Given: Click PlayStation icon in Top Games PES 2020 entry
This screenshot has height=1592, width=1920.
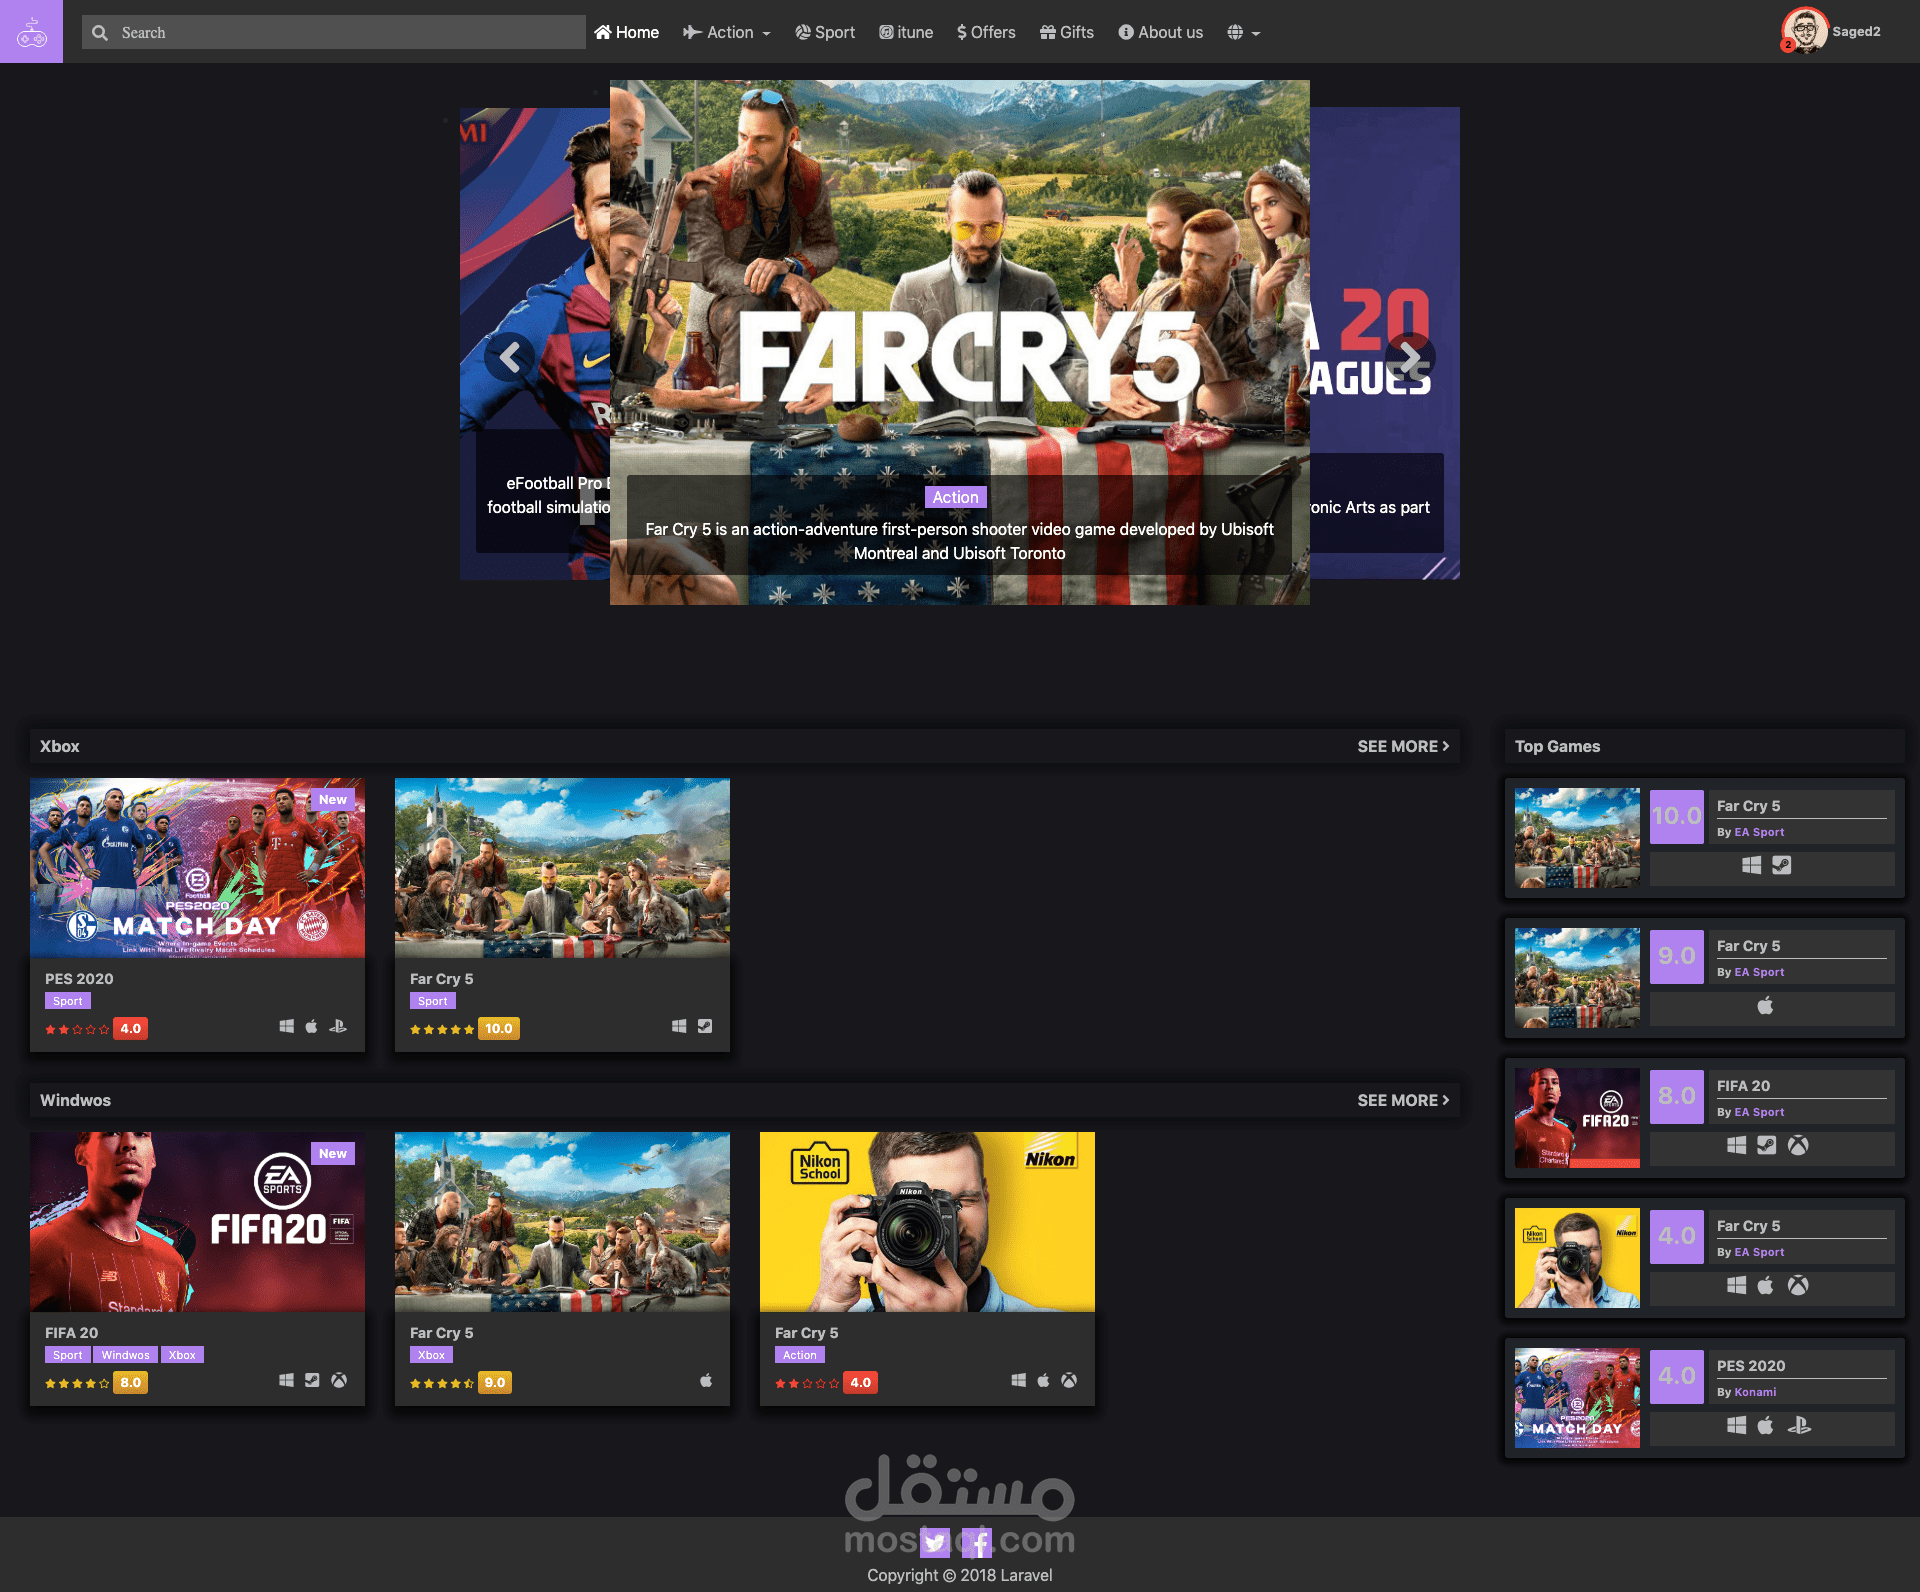Looking at the screenshot, I should [1799, 1425].
